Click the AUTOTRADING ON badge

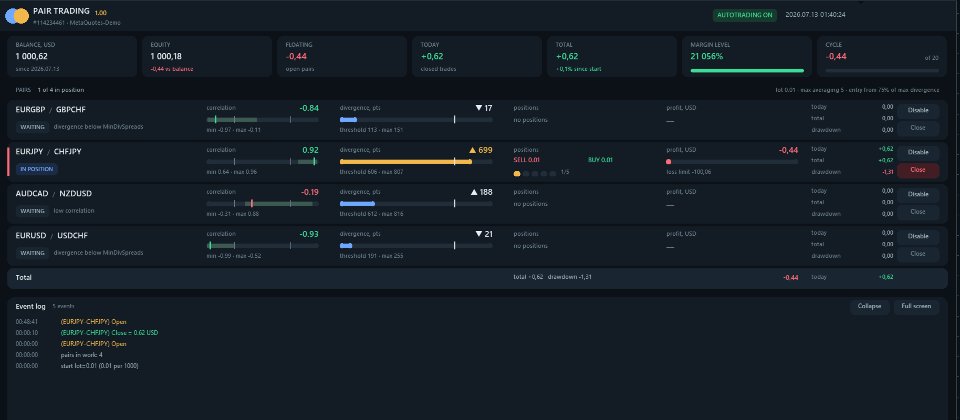click(744, 15)
